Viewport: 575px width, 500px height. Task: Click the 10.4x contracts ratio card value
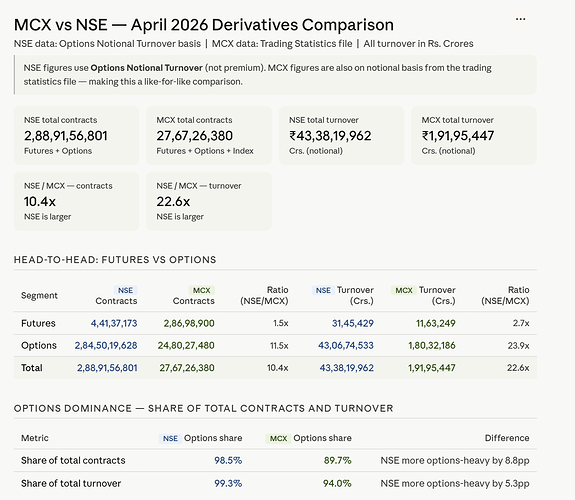click(40, 201)
